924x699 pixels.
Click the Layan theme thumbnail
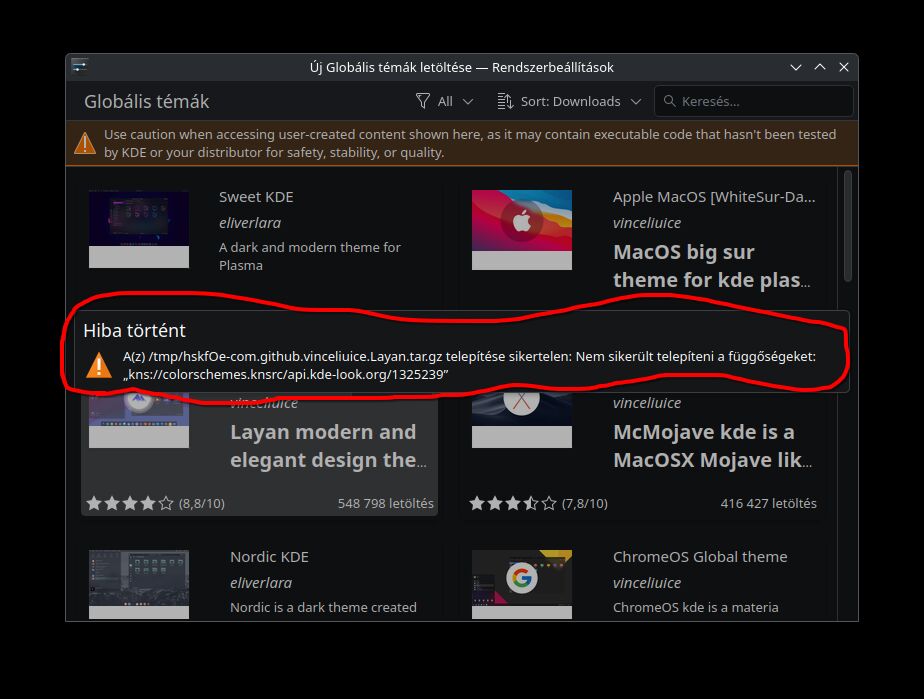(x=139, y=420)
